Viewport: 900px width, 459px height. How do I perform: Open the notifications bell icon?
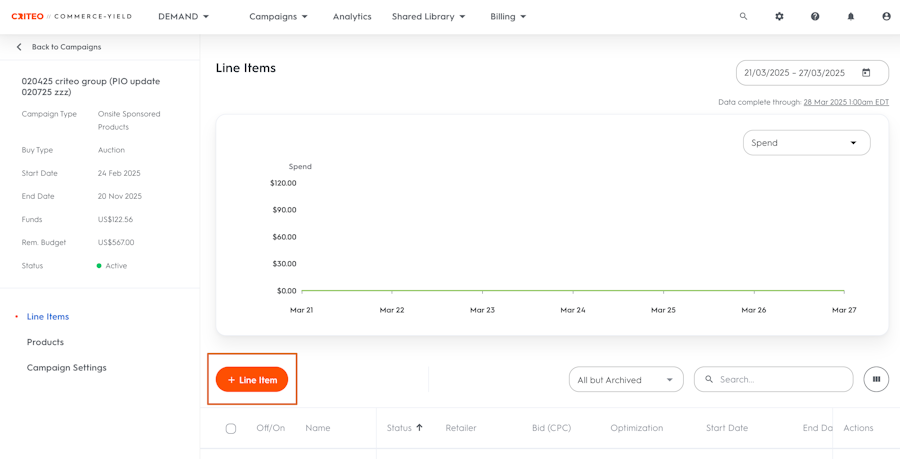coord(851,17)
